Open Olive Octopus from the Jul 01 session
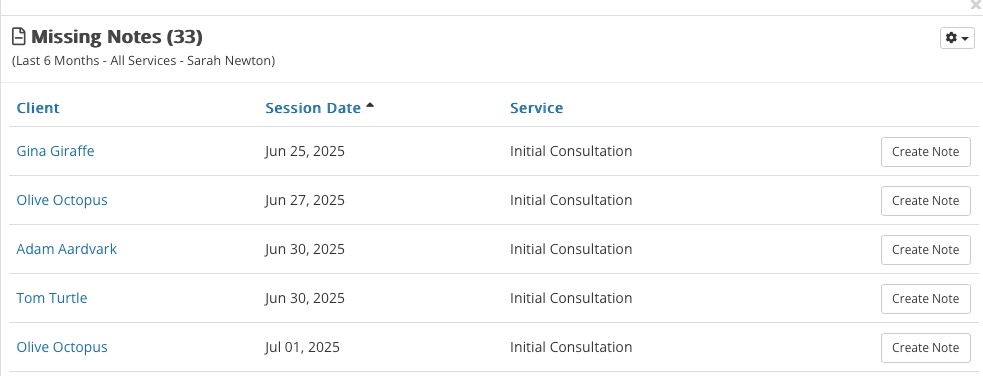Viewport: 983px width, 376px height. [x=62, y=347]
